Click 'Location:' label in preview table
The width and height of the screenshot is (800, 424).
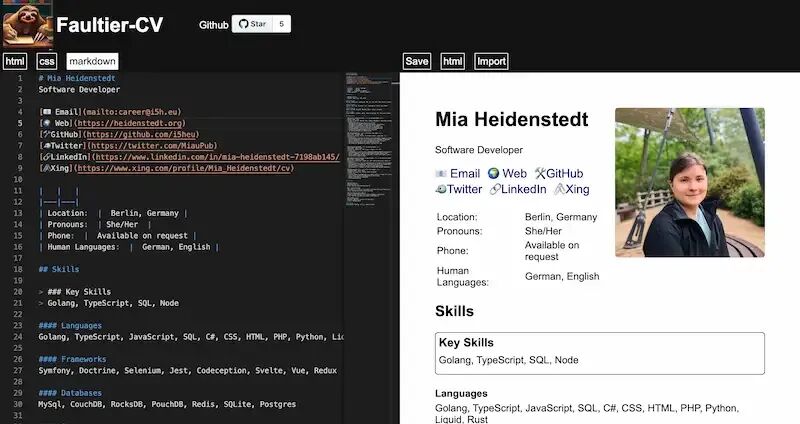[x=457, y=217]
